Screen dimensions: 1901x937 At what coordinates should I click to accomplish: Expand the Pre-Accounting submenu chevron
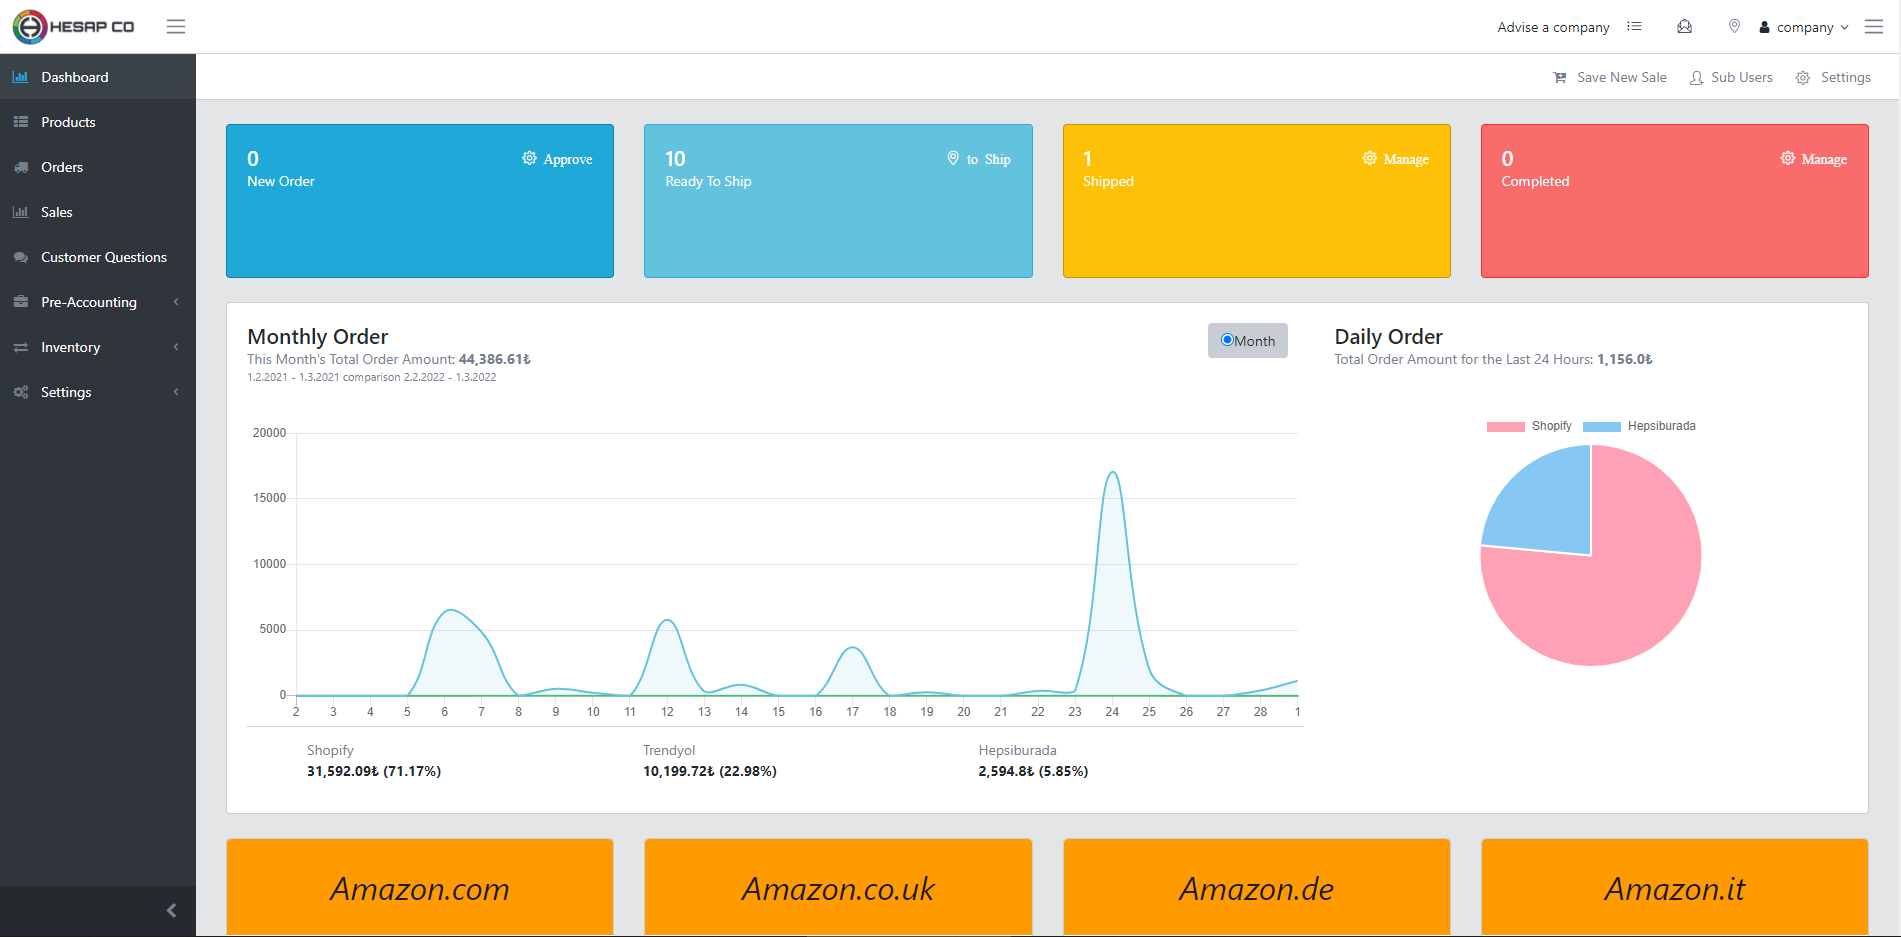coord(176,302)
